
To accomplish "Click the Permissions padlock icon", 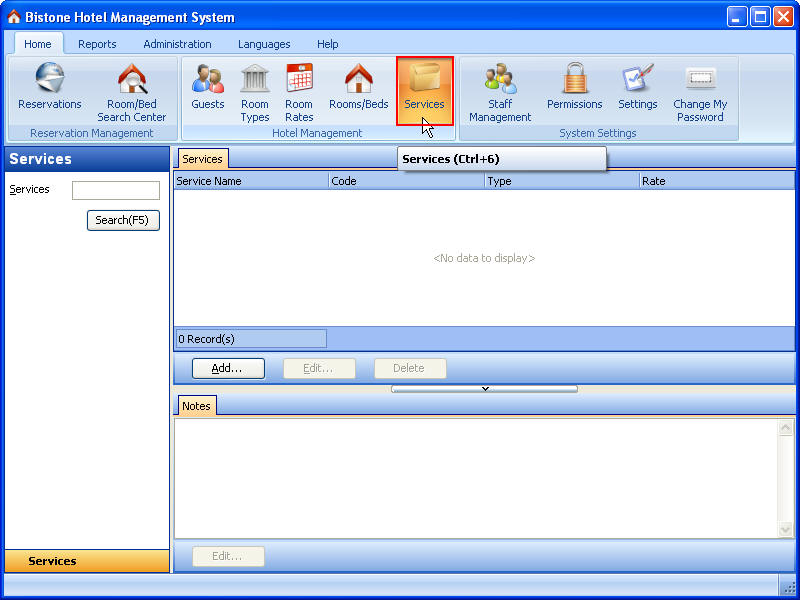I will [x=574, y=88].
